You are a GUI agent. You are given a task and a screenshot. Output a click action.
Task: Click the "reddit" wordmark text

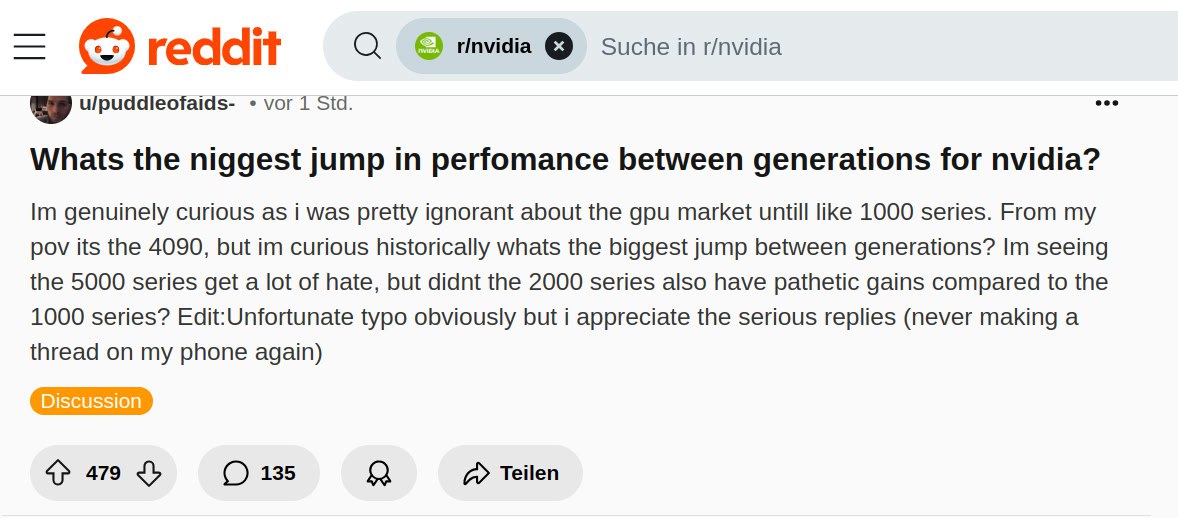tap(213, 46)
